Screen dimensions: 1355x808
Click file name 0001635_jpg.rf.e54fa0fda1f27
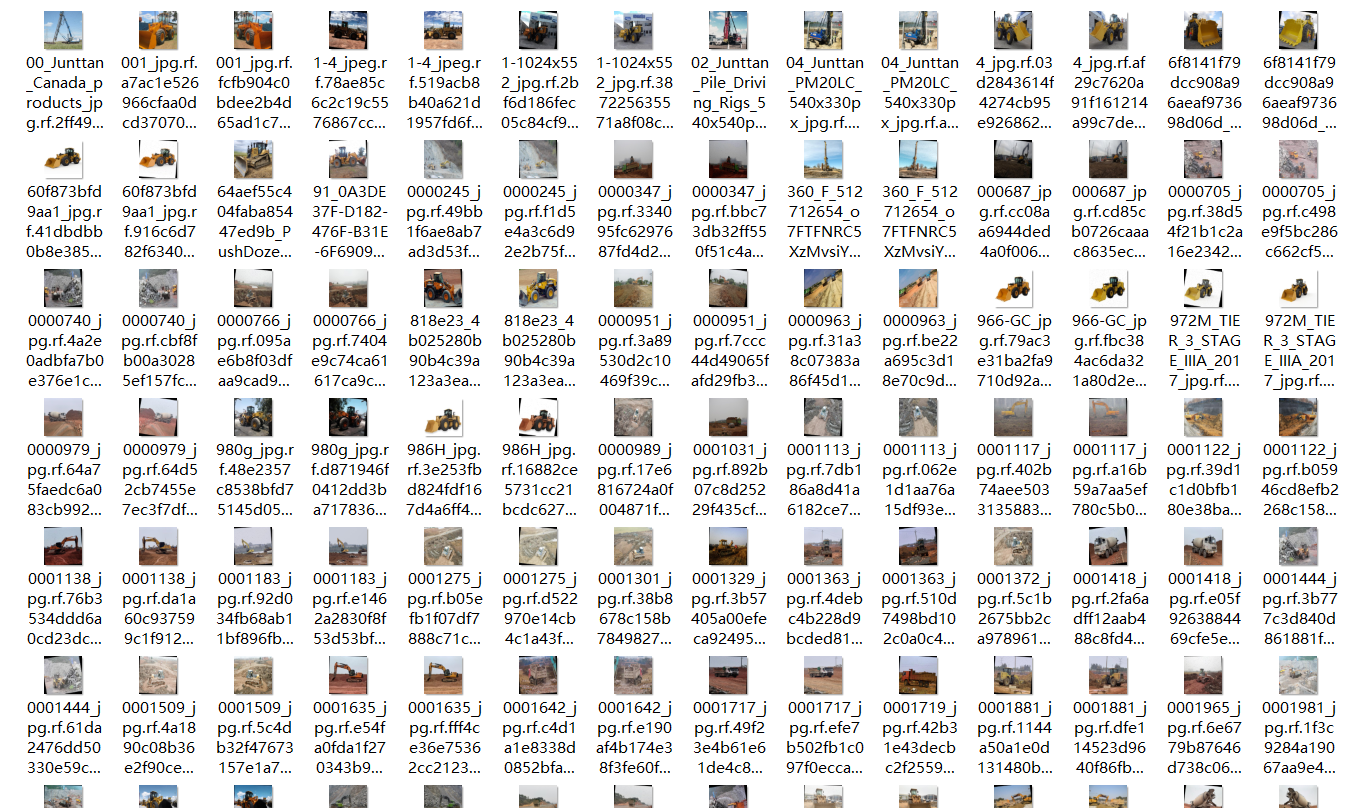click(x=349, y=738)
